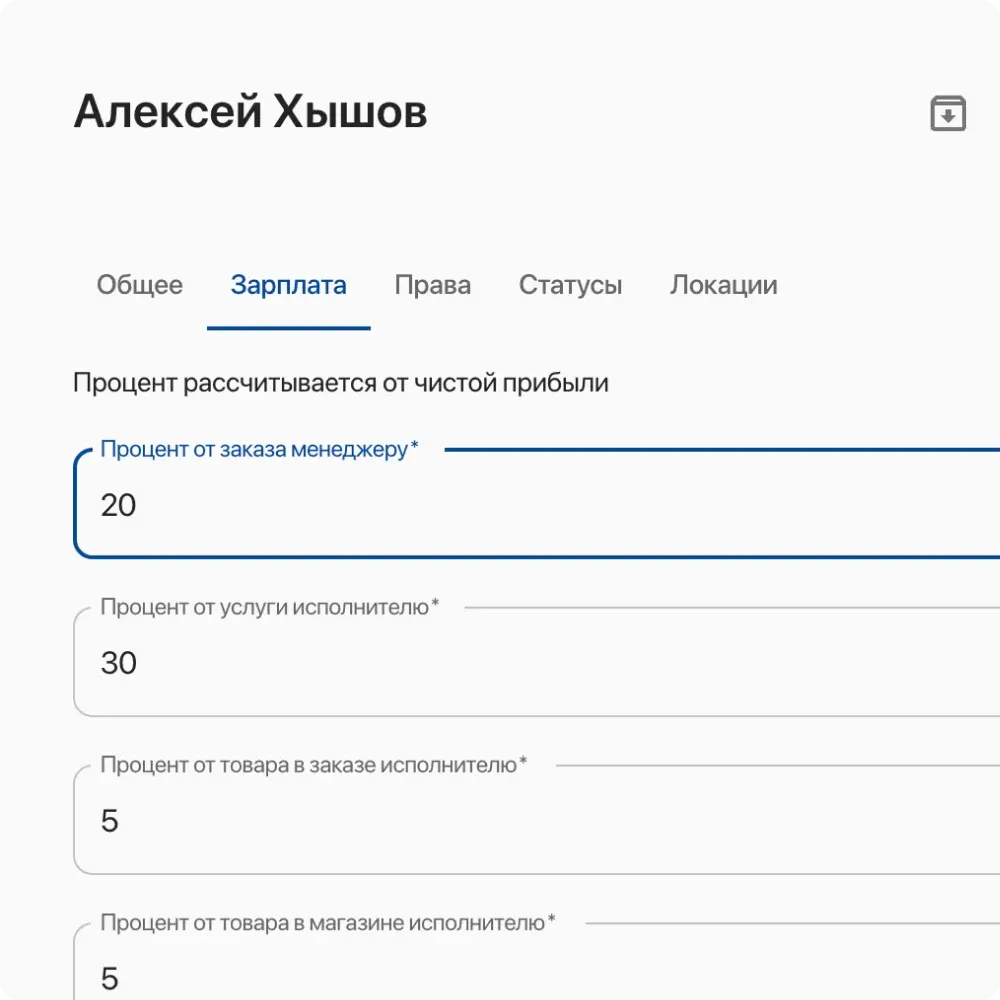Click the note about чистой прибыли calculation

point(340,381)
